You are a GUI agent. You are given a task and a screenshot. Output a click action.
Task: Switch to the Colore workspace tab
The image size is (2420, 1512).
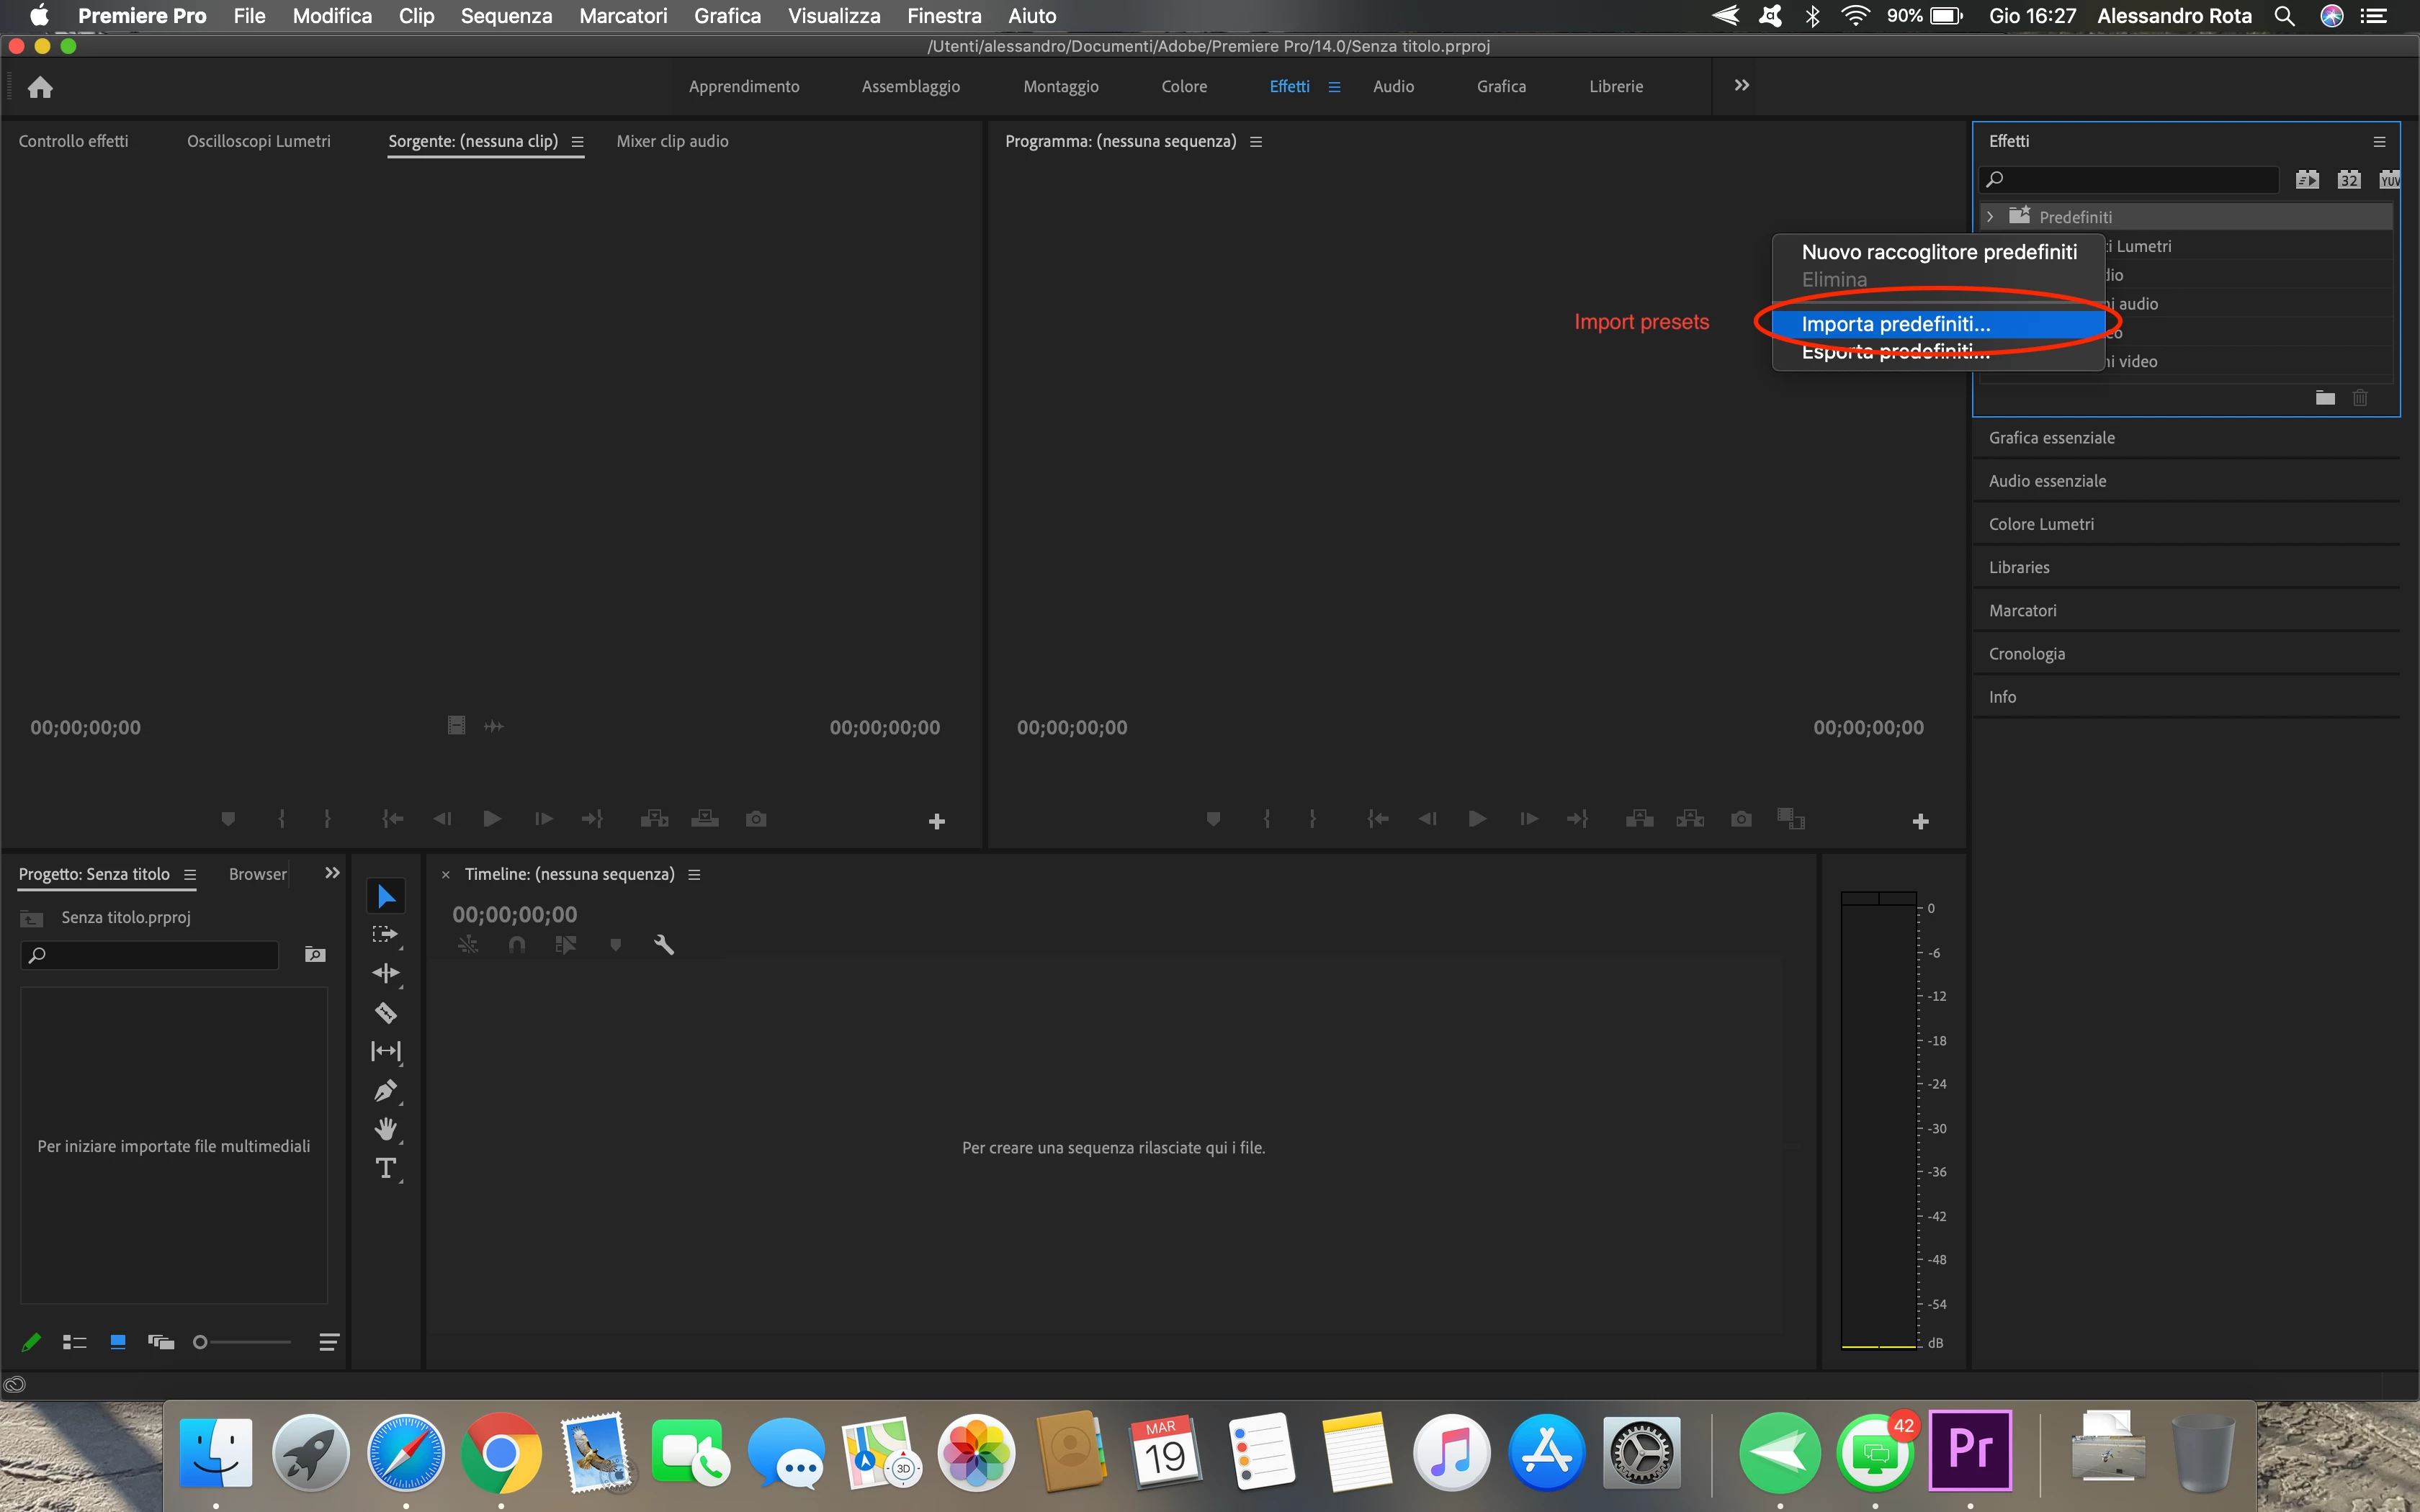coord(1184,87)
